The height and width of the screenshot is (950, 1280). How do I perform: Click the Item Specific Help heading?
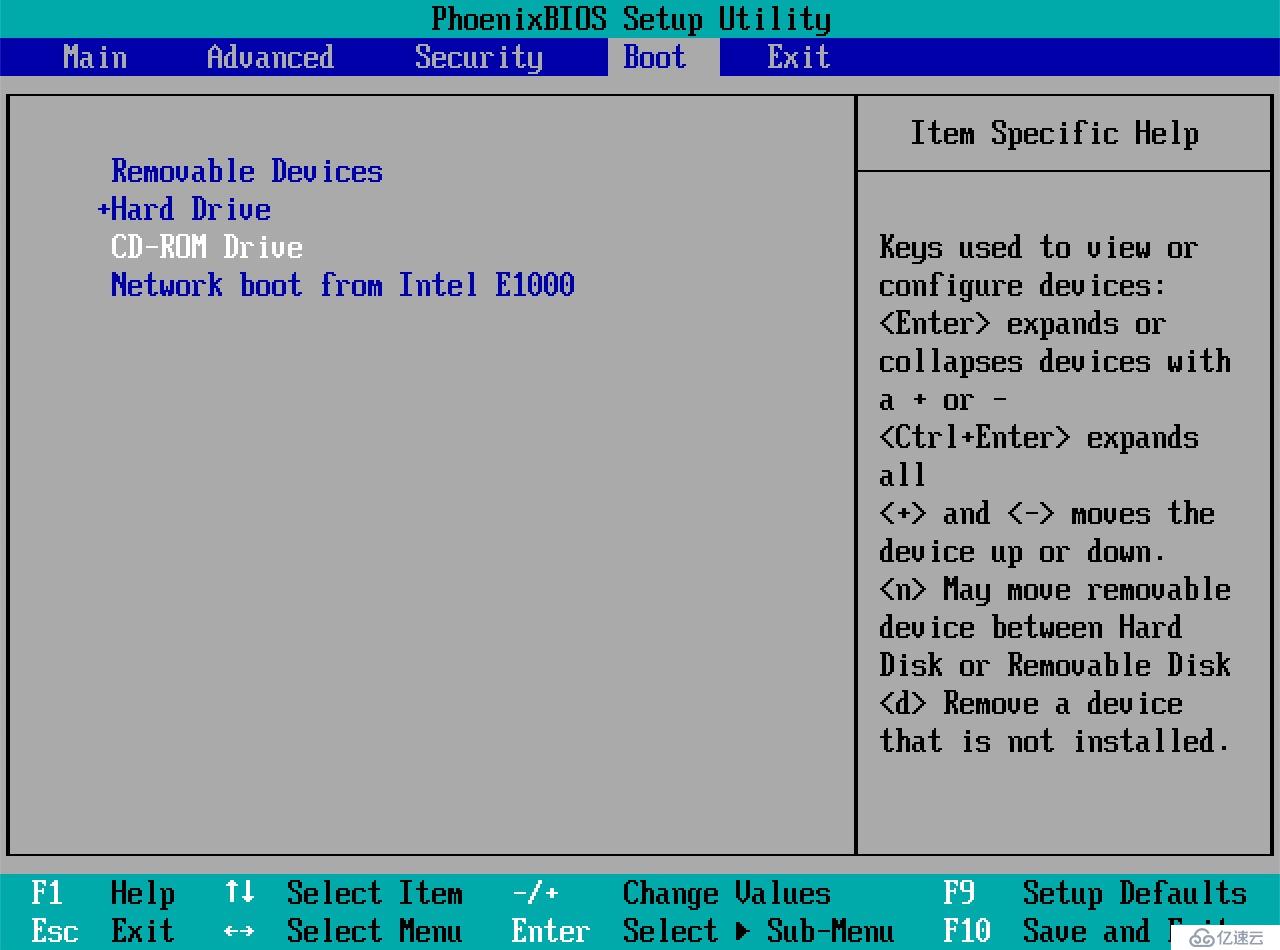(1055, 133)
